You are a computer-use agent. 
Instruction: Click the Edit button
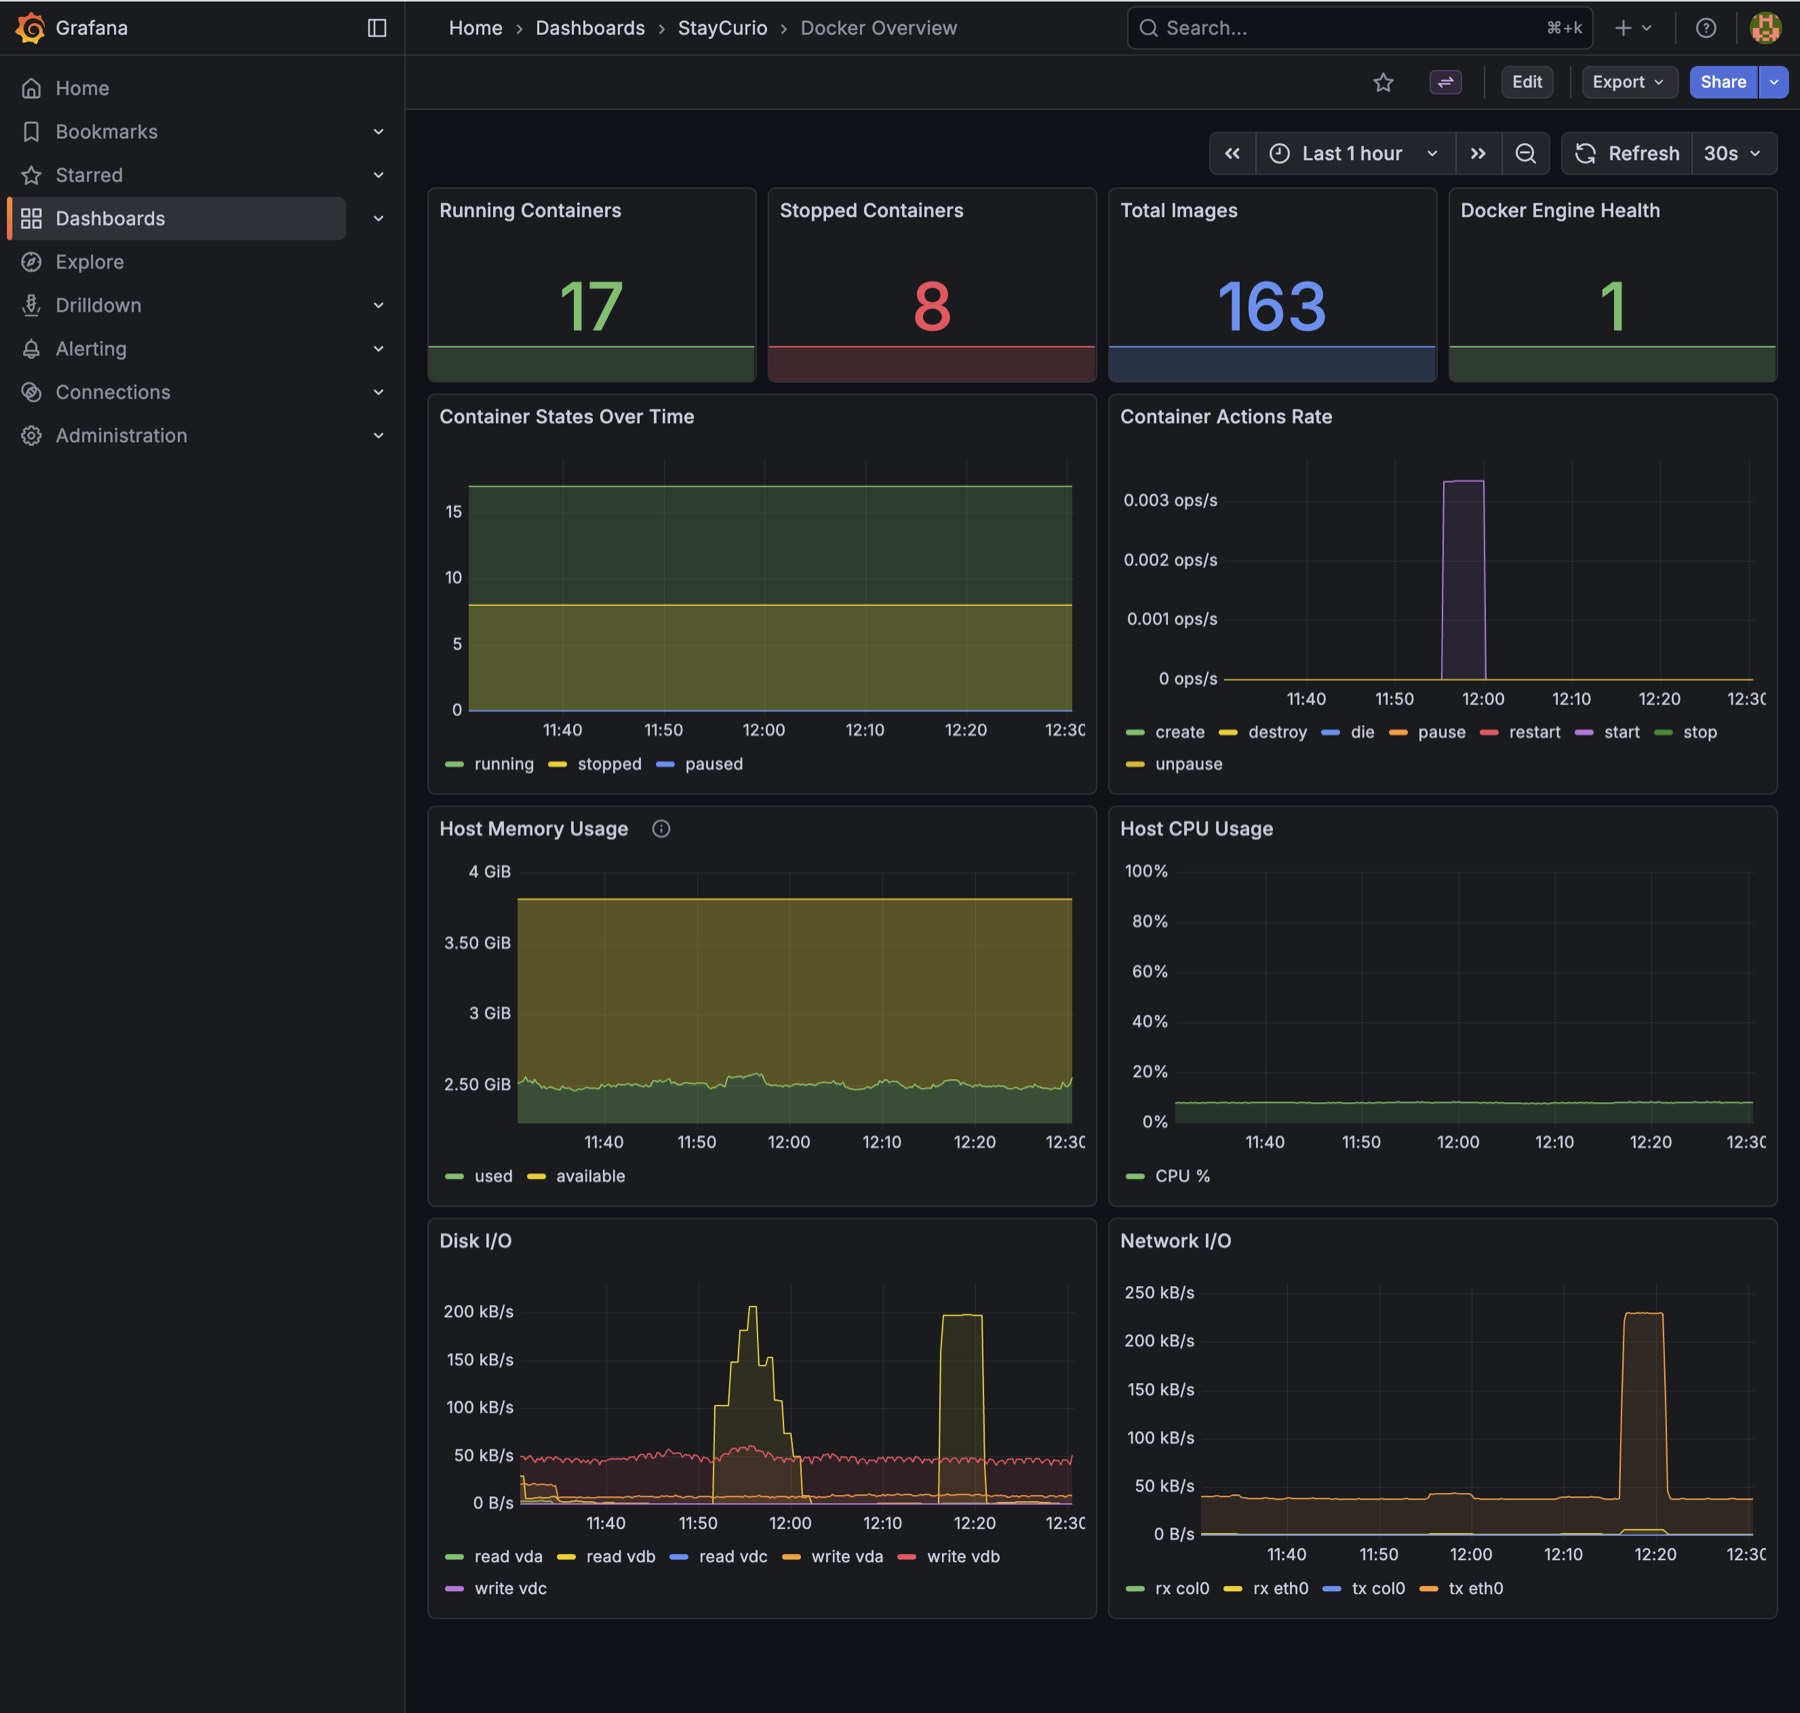(1527, 82)
